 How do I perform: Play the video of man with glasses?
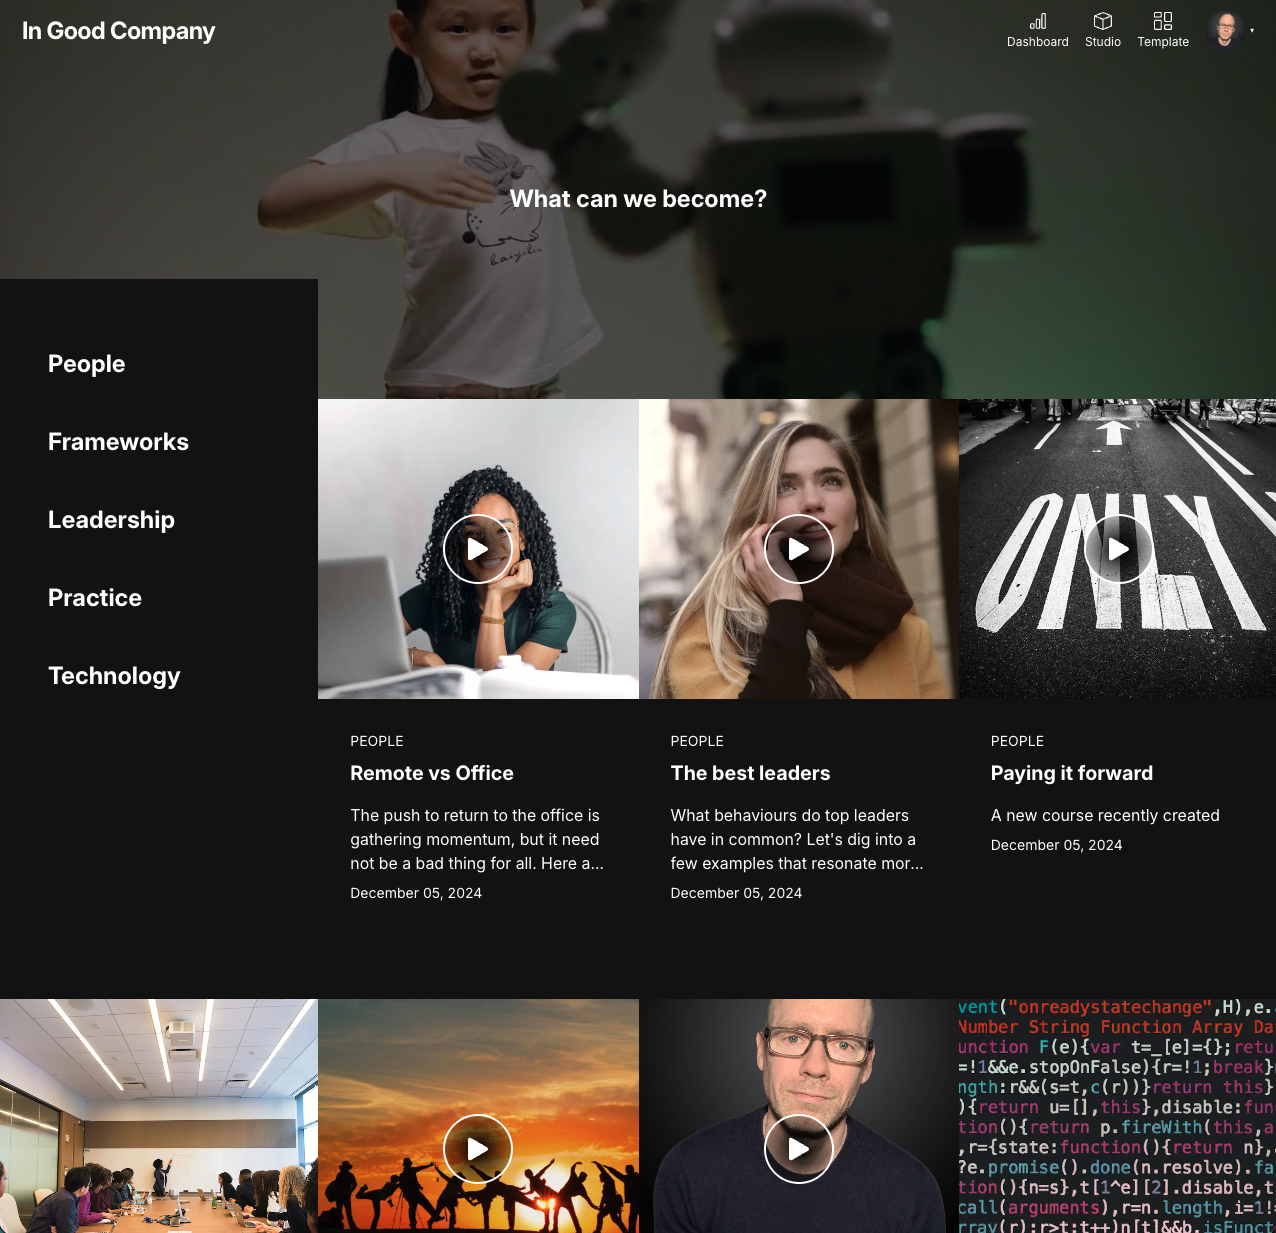tap(798, 1149)
